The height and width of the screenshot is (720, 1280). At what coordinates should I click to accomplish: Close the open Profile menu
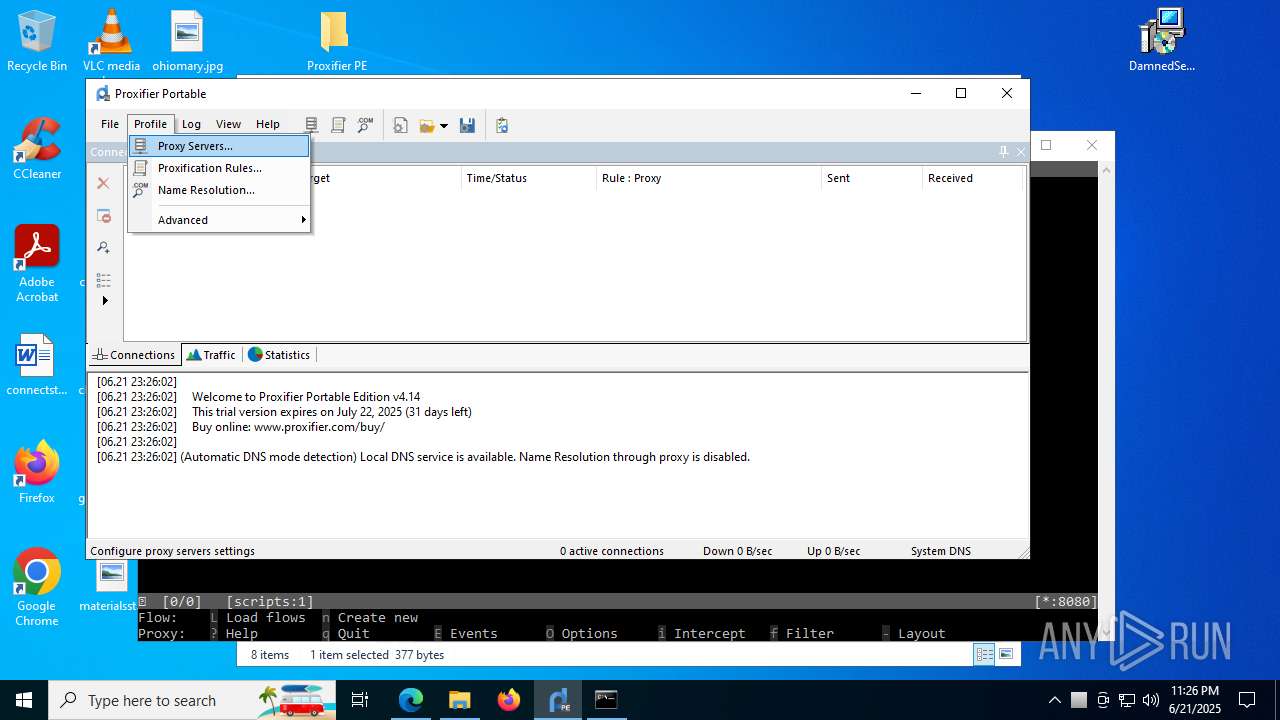pyautogui.click(x=150, y=124)
